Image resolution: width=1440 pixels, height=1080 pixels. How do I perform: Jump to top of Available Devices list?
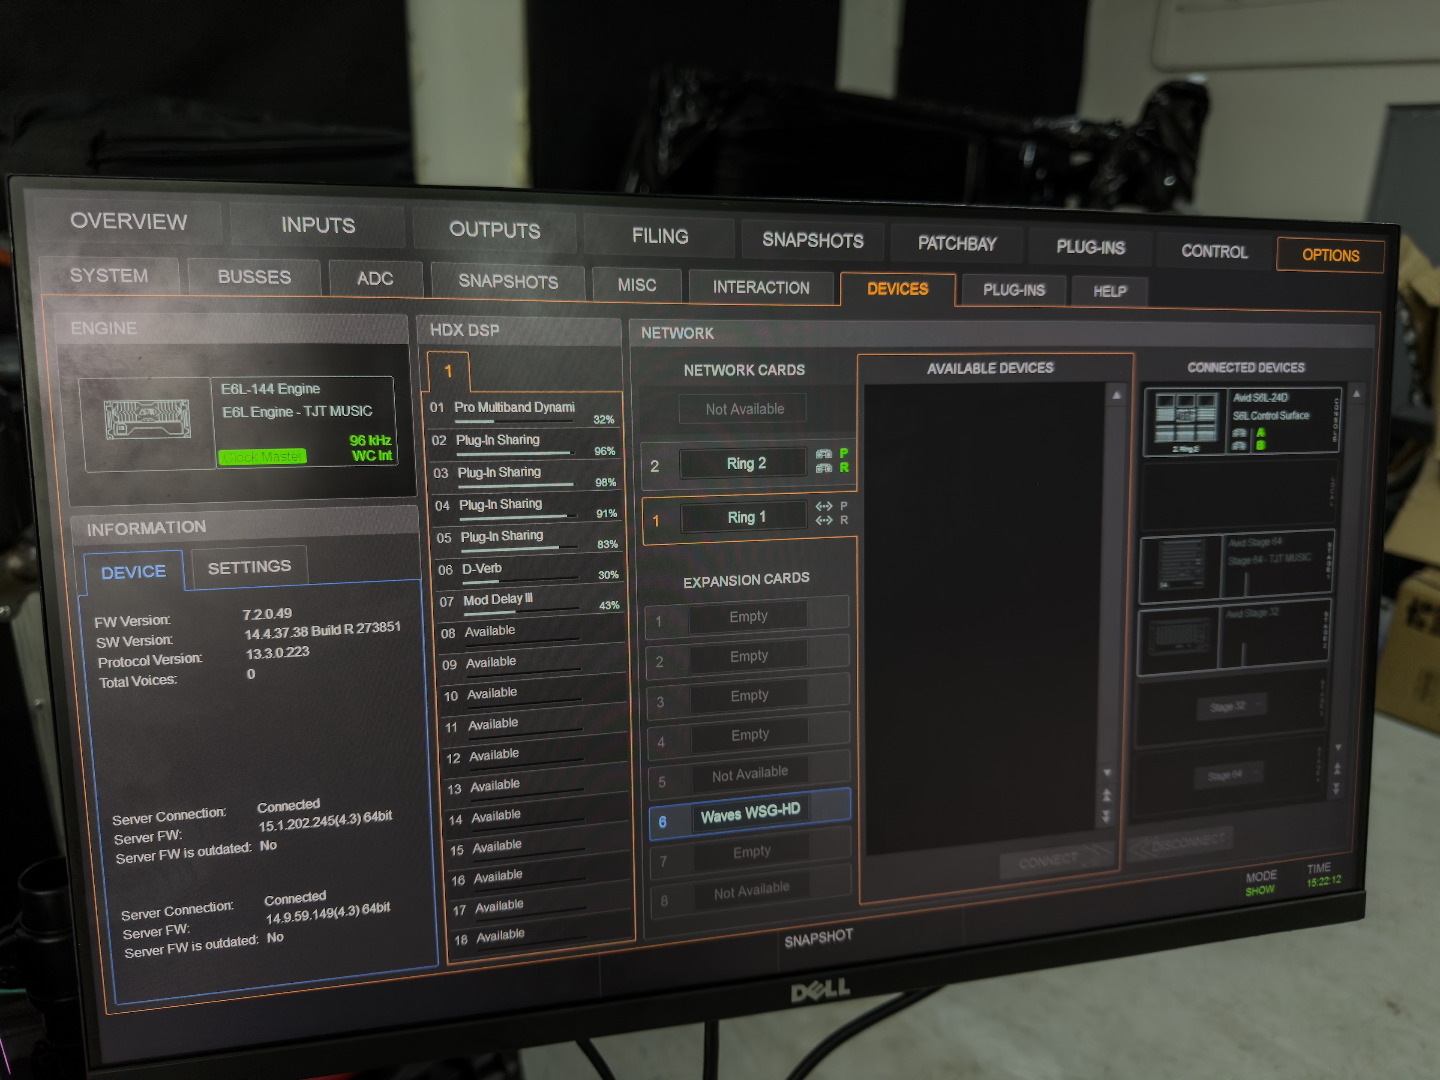[1106, 795]
